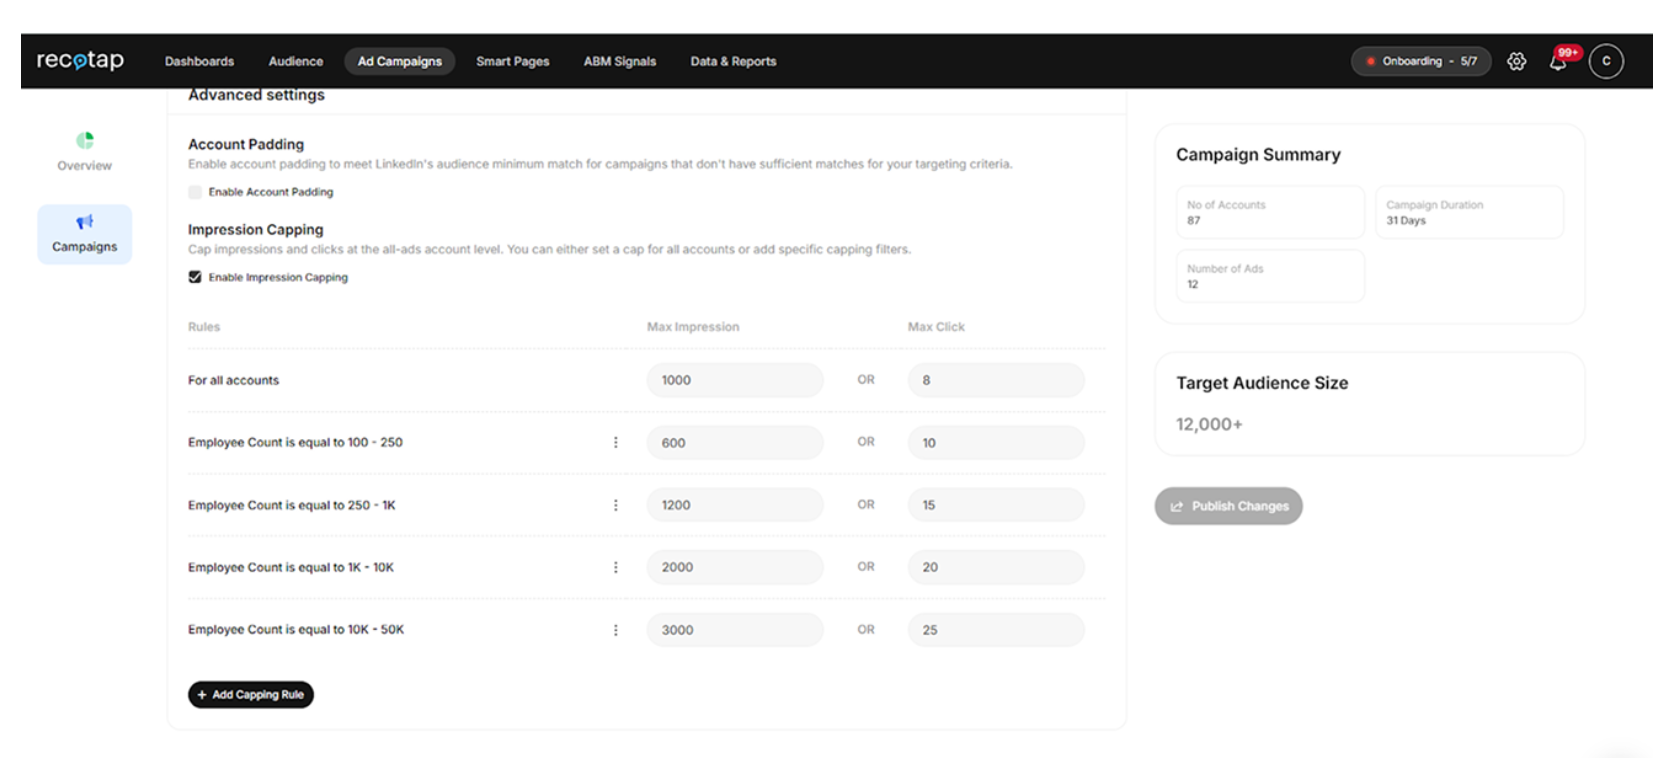Click Publish Changes button

coord(1228,506)
